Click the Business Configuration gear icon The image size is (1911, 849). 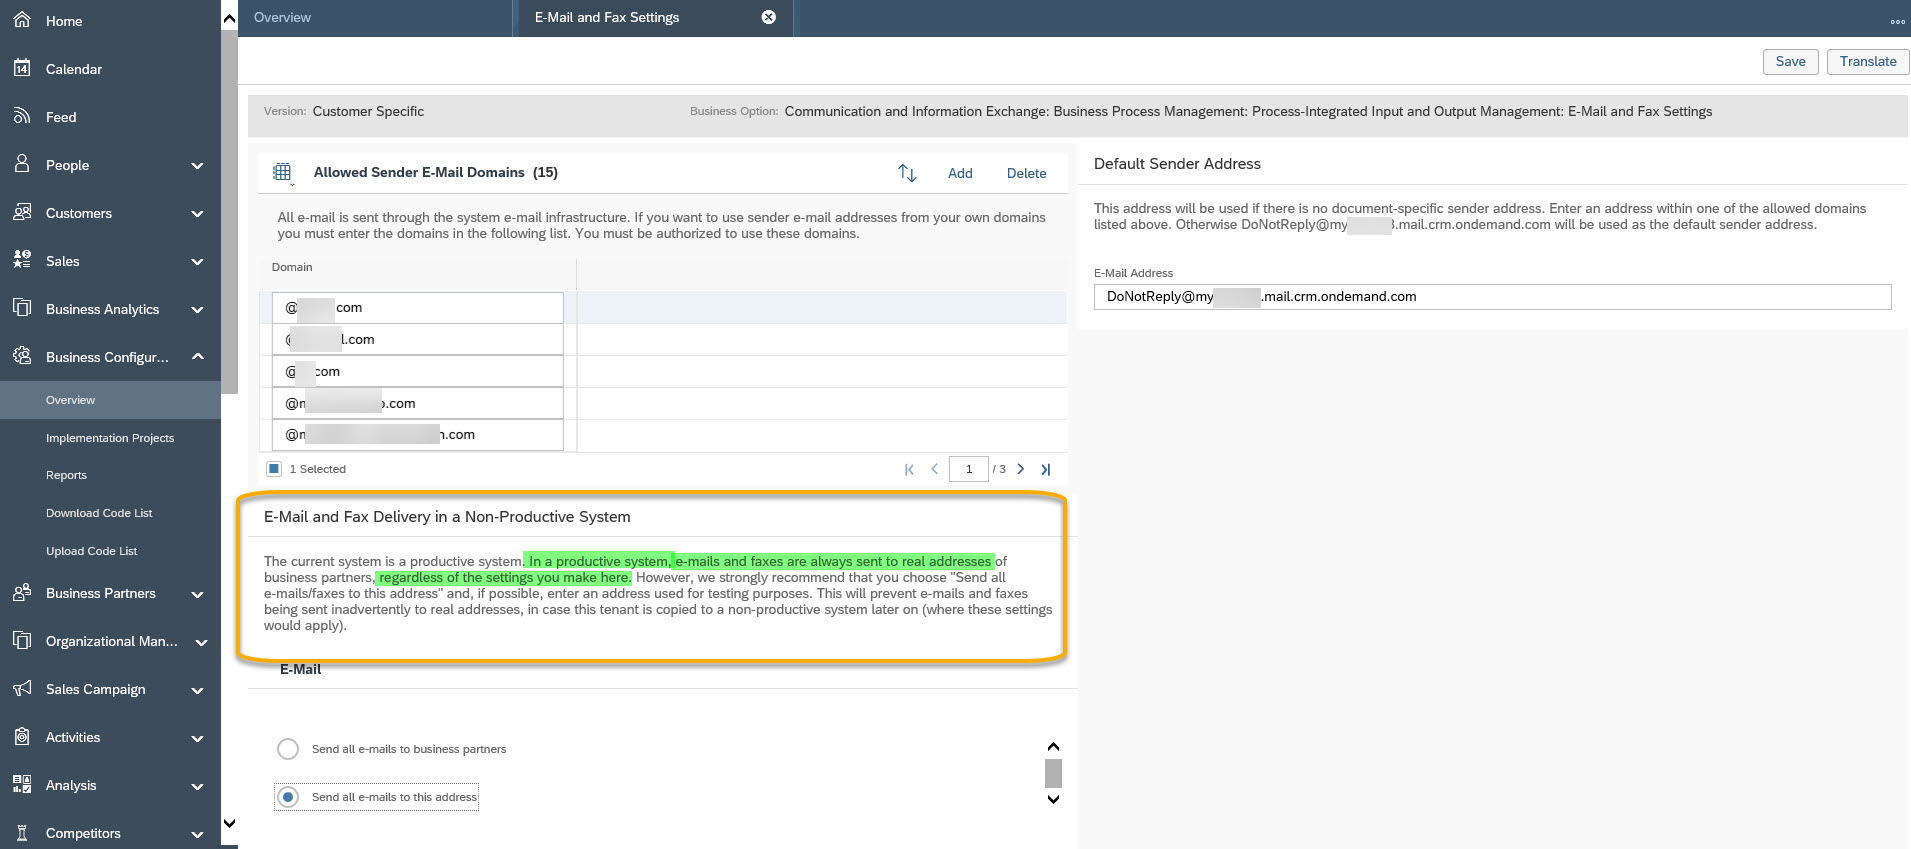coord(21,356)
